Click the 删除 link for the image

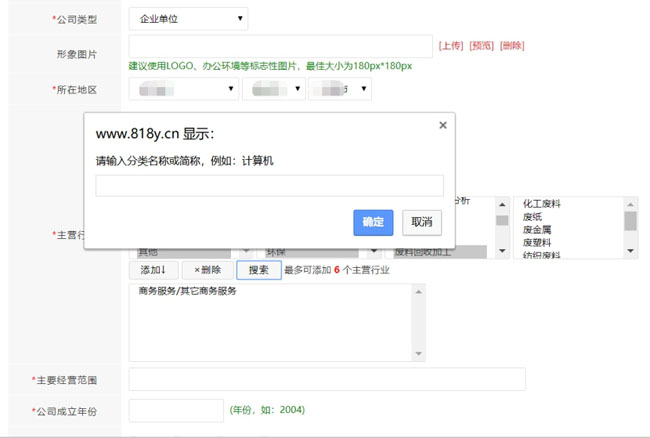(x=512, y=46)
